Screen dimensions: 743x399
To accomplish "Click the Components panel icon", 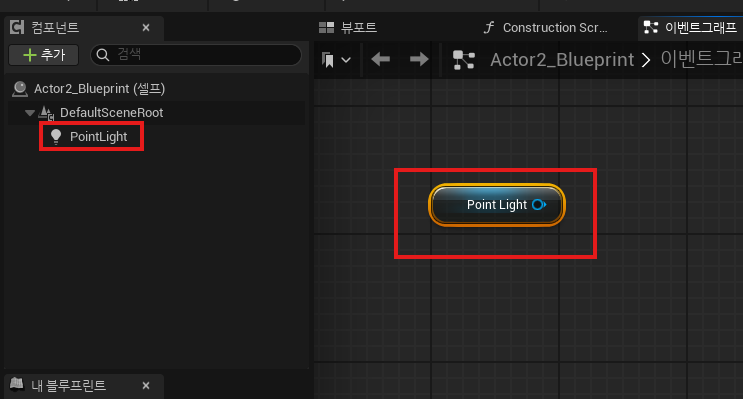I will coord(17,27).
